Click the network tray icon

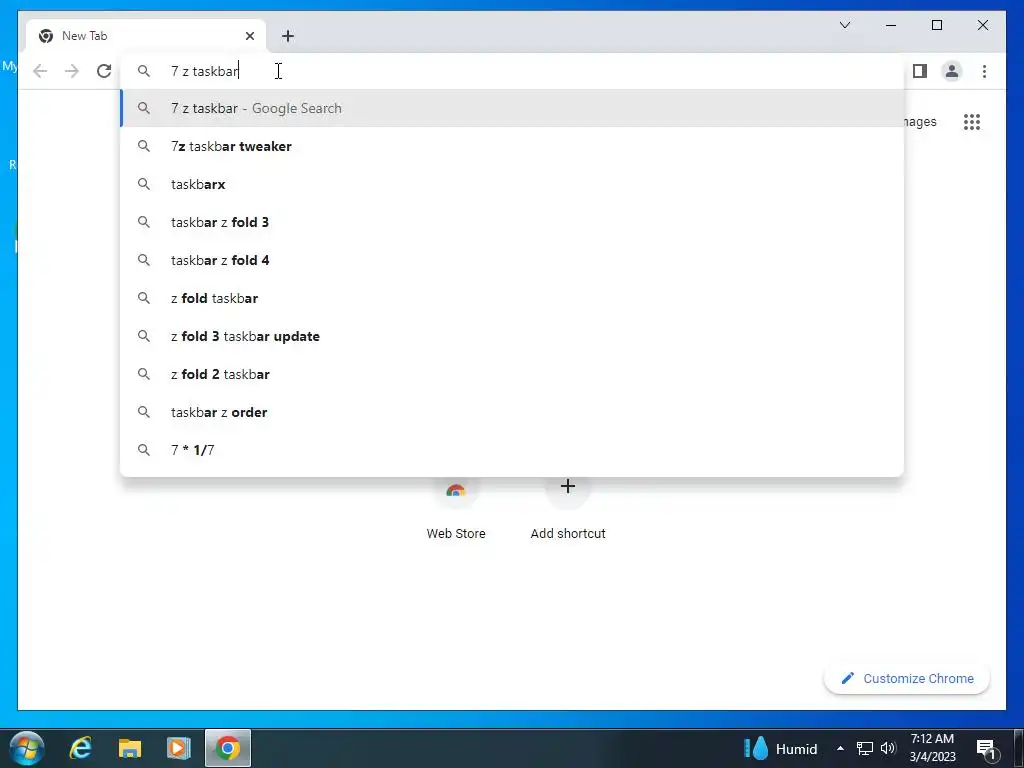pyautogui.click(x=865, y=748)
